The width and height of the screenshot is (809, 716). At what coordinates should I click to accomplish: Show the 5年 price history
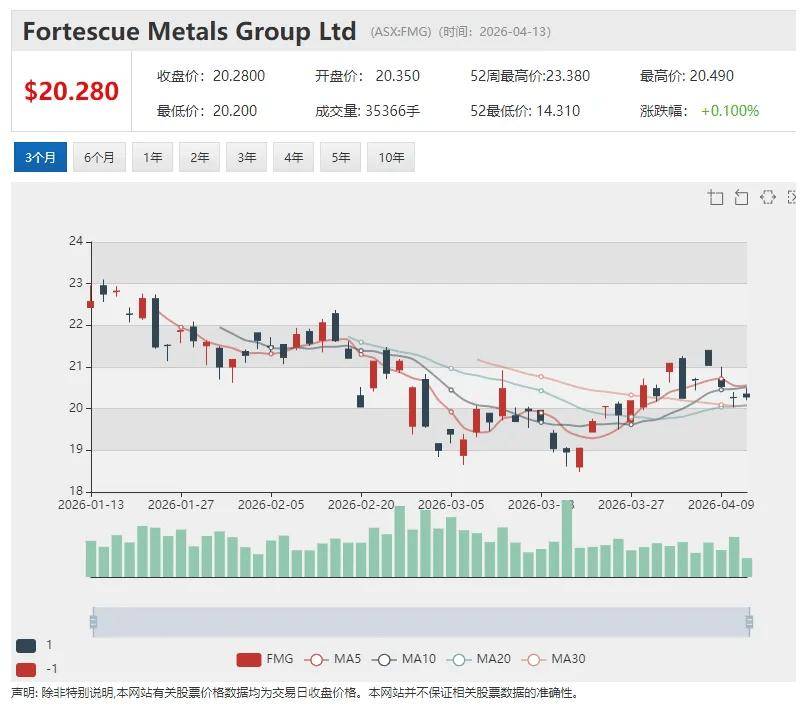click(x=341, y=157)
